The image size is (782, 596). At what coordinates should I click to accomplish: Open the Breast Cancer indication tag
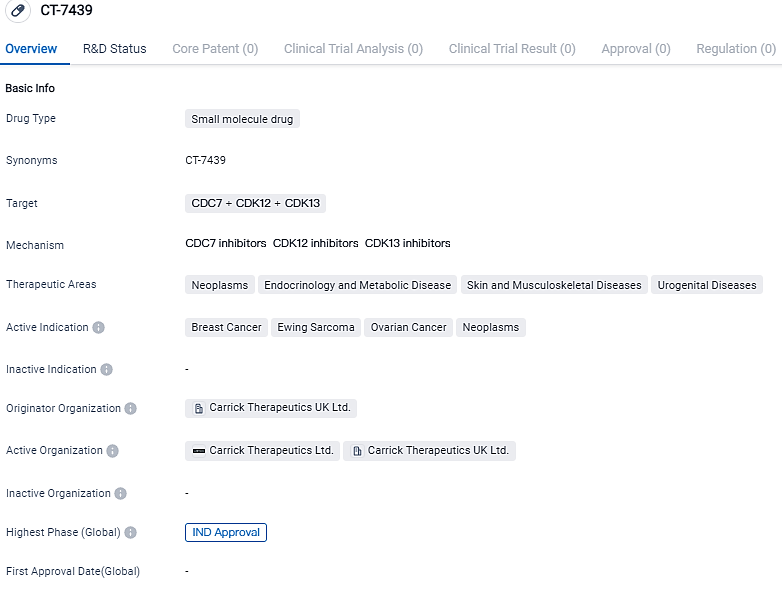tap(226, 327)
